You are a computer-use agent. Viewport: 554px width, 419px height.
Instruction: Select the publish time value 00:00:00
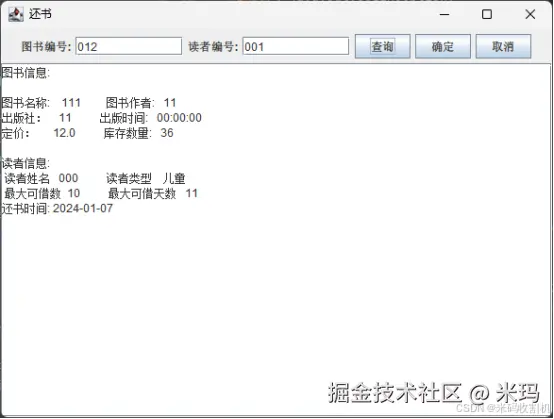[x=179, y=118]
